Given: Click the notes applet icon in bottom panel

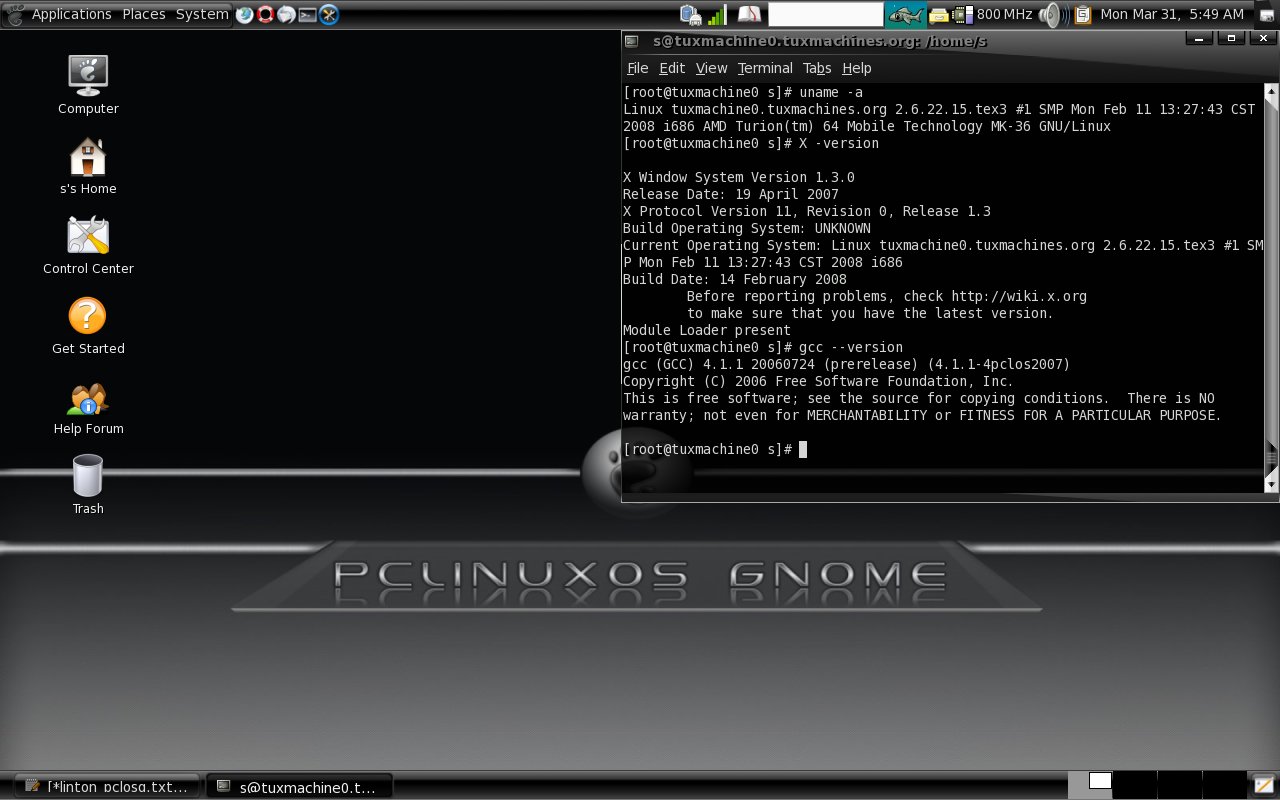Looking at the screenshot, I should point(1264,784).
